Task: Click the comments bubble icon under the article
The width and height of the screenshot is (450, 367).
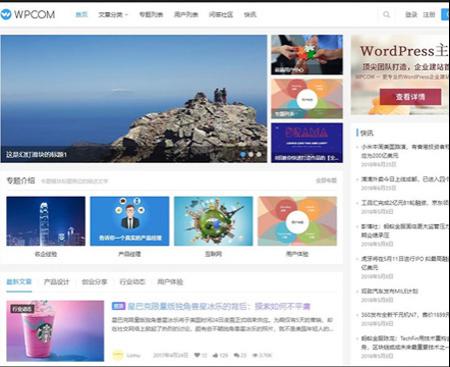Action: tap(236, 355)
